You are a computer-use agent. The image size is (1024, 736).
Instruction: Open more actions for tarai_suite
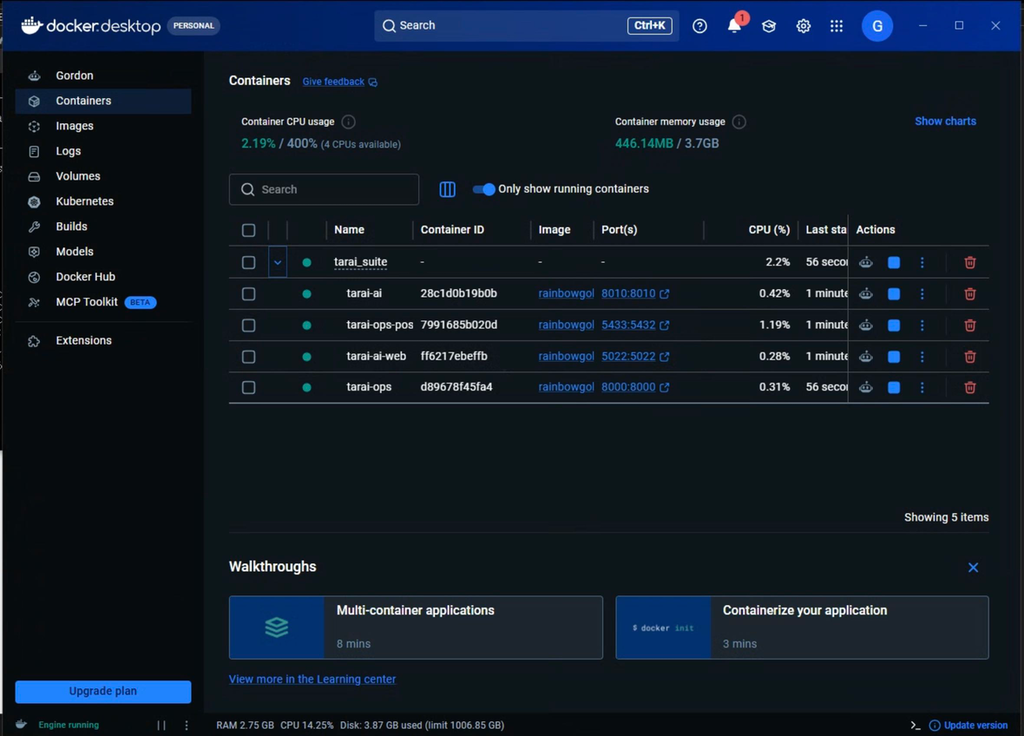pos(922,263)
